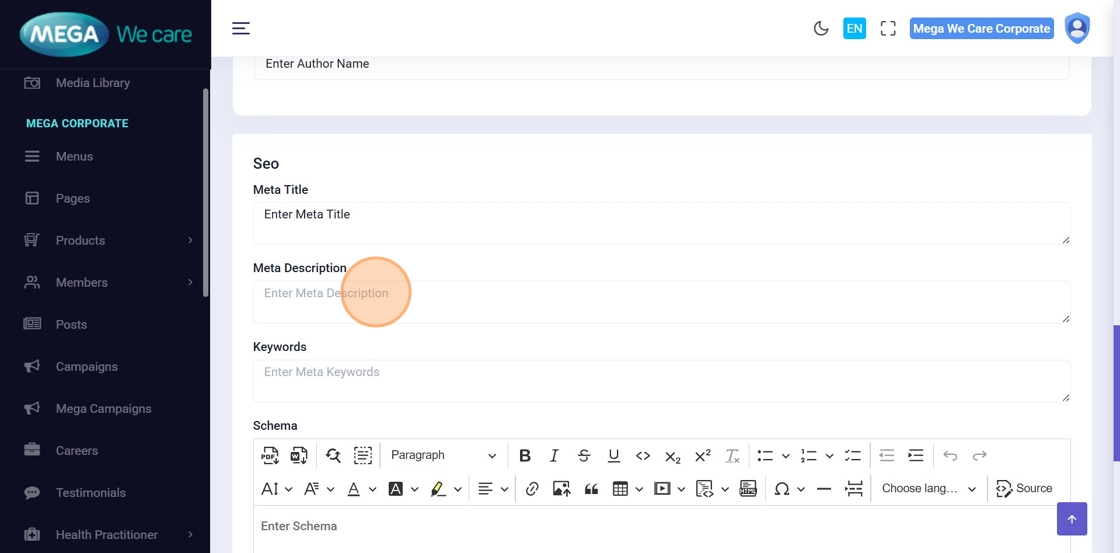Image resolution: width=1120 pixels, height=553 pixels.
Task: Open the highlight color picker
Action: [x=457, y=489]
